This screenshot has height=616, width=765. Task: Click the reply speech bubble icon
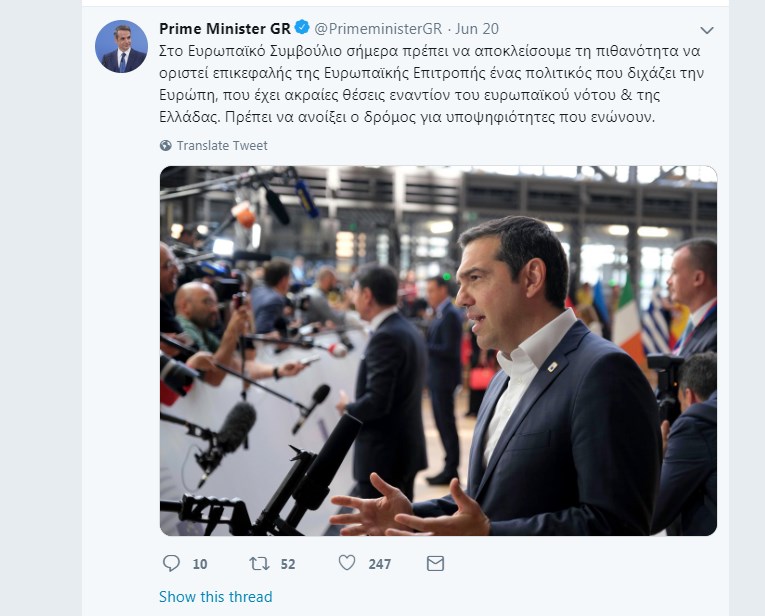(171, 563)
